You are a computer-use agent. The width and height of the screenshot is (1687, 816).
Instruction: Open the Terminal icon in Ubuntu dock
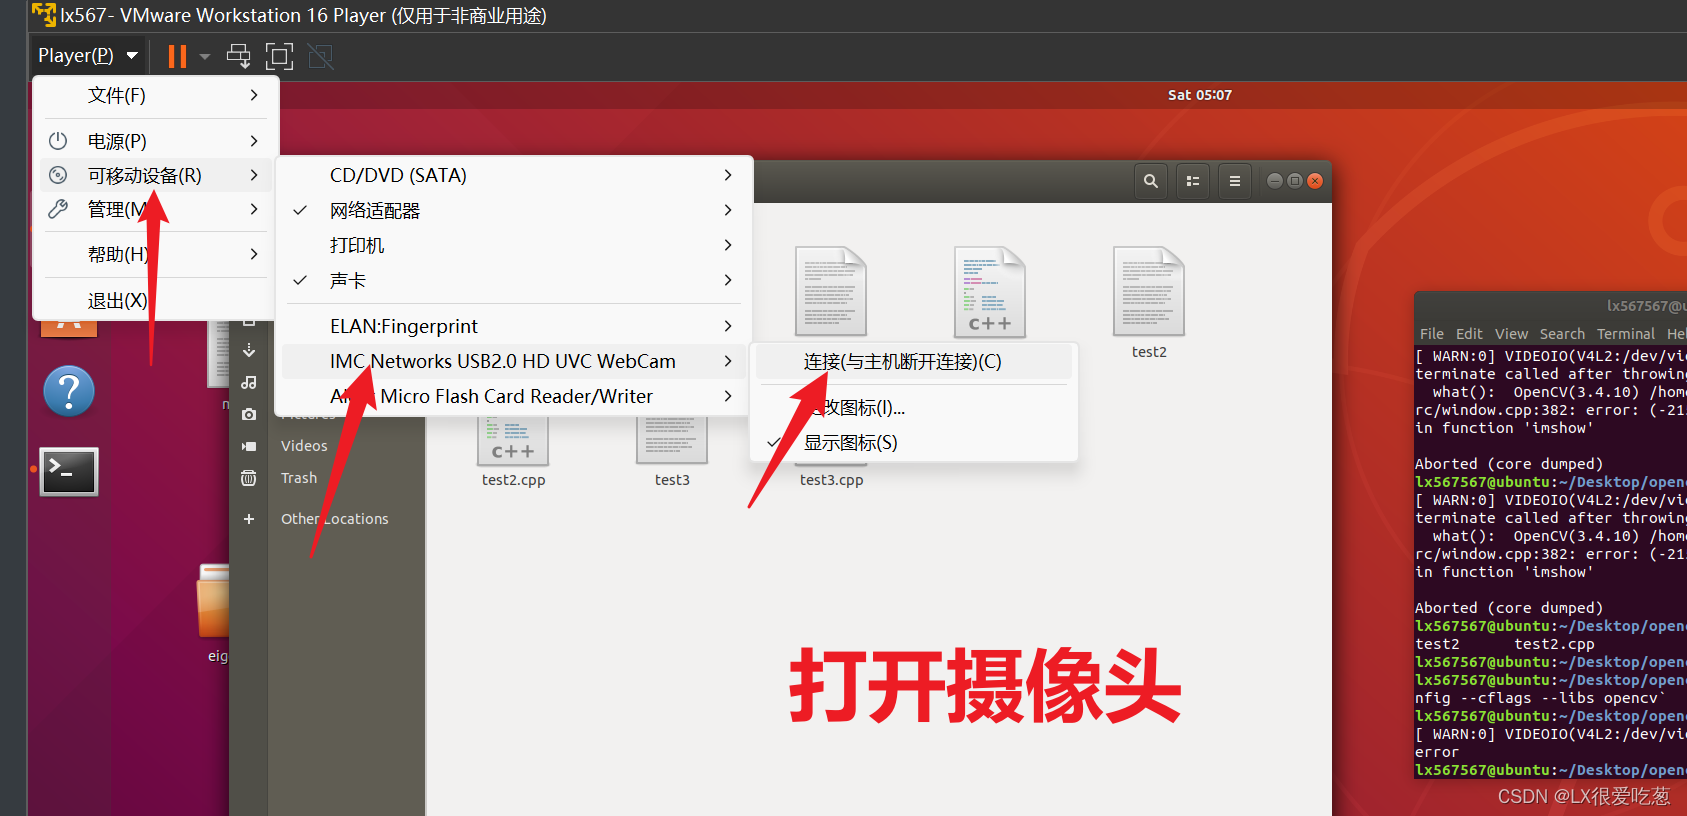(x=69, y=471)
